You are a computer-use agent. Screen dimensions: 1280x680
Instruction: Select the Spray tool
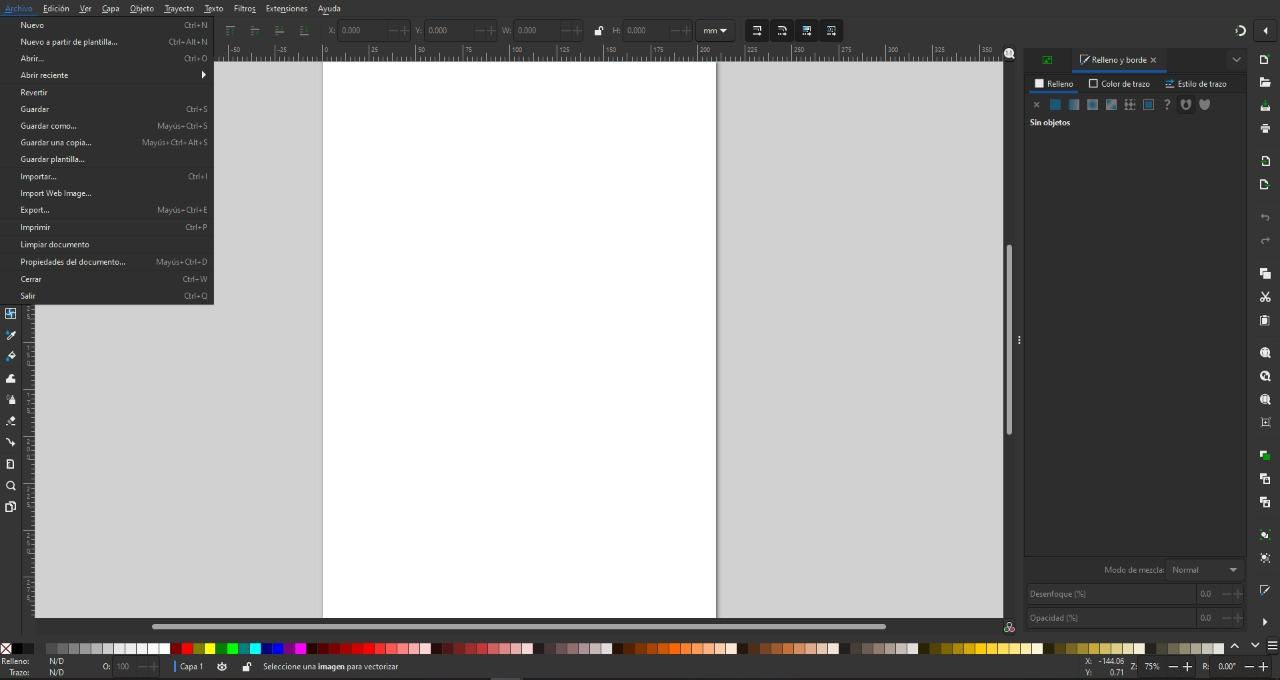click(11, 399)
